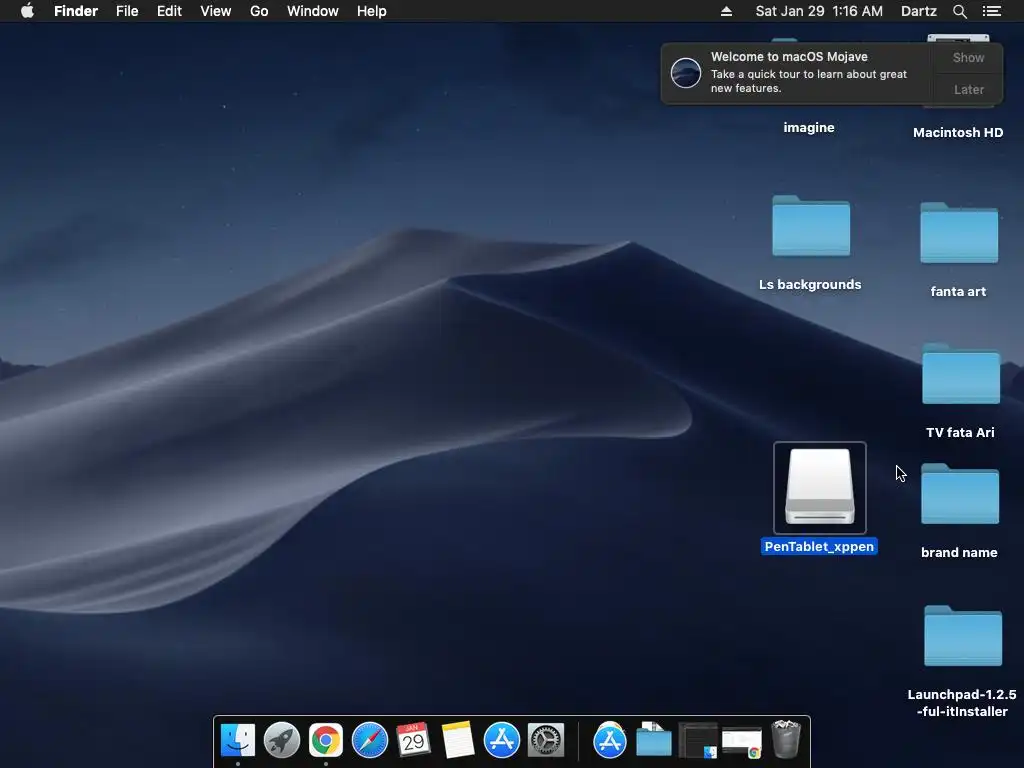Select the PenTablet_xppen disk icon
1024x768 pixels.
[x=820, y=487]
